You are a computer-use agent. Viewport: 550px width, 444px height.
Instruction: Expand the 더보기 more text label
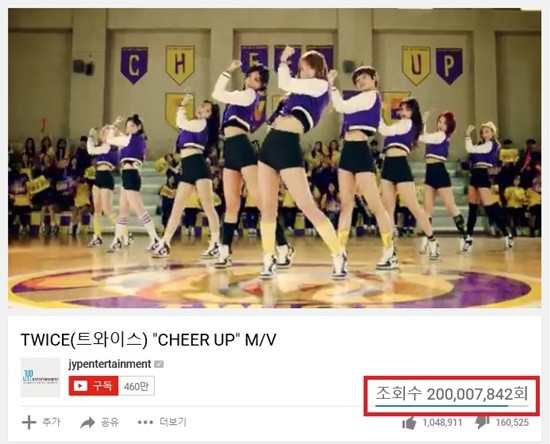point(173,422)
